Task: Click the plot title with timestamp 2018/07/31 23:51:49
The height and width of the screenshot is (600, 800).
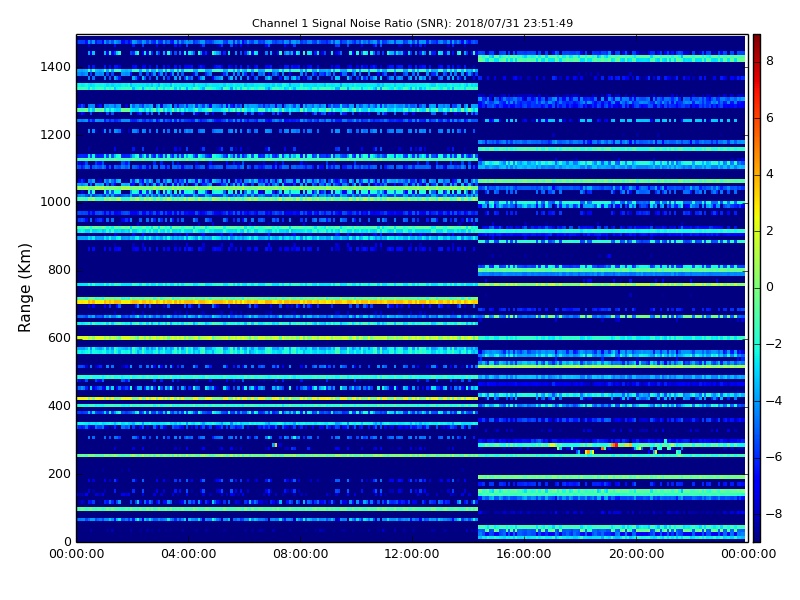Action: (412, 23)
